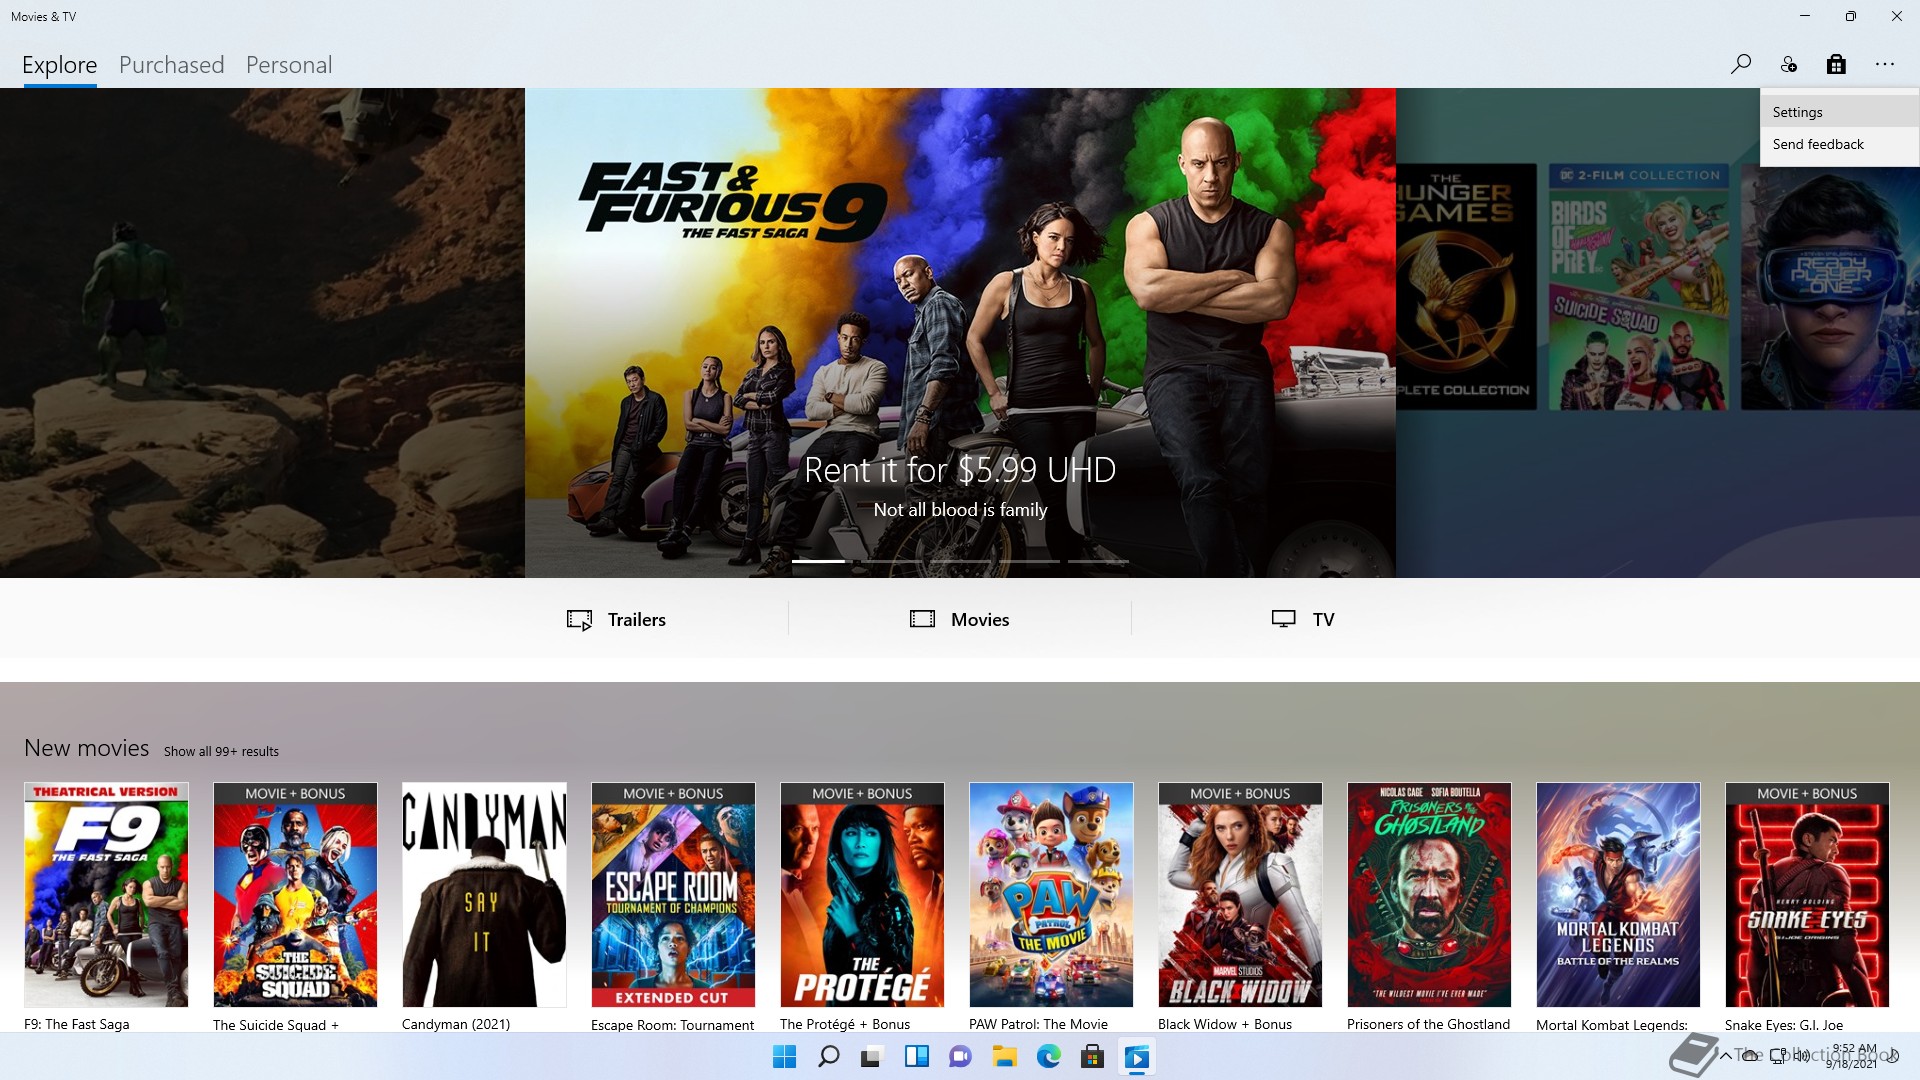The image size is (1920, 1080).
Task: Open the Mortal Kombat Legends poster
Action: (x=1618, y=895)
